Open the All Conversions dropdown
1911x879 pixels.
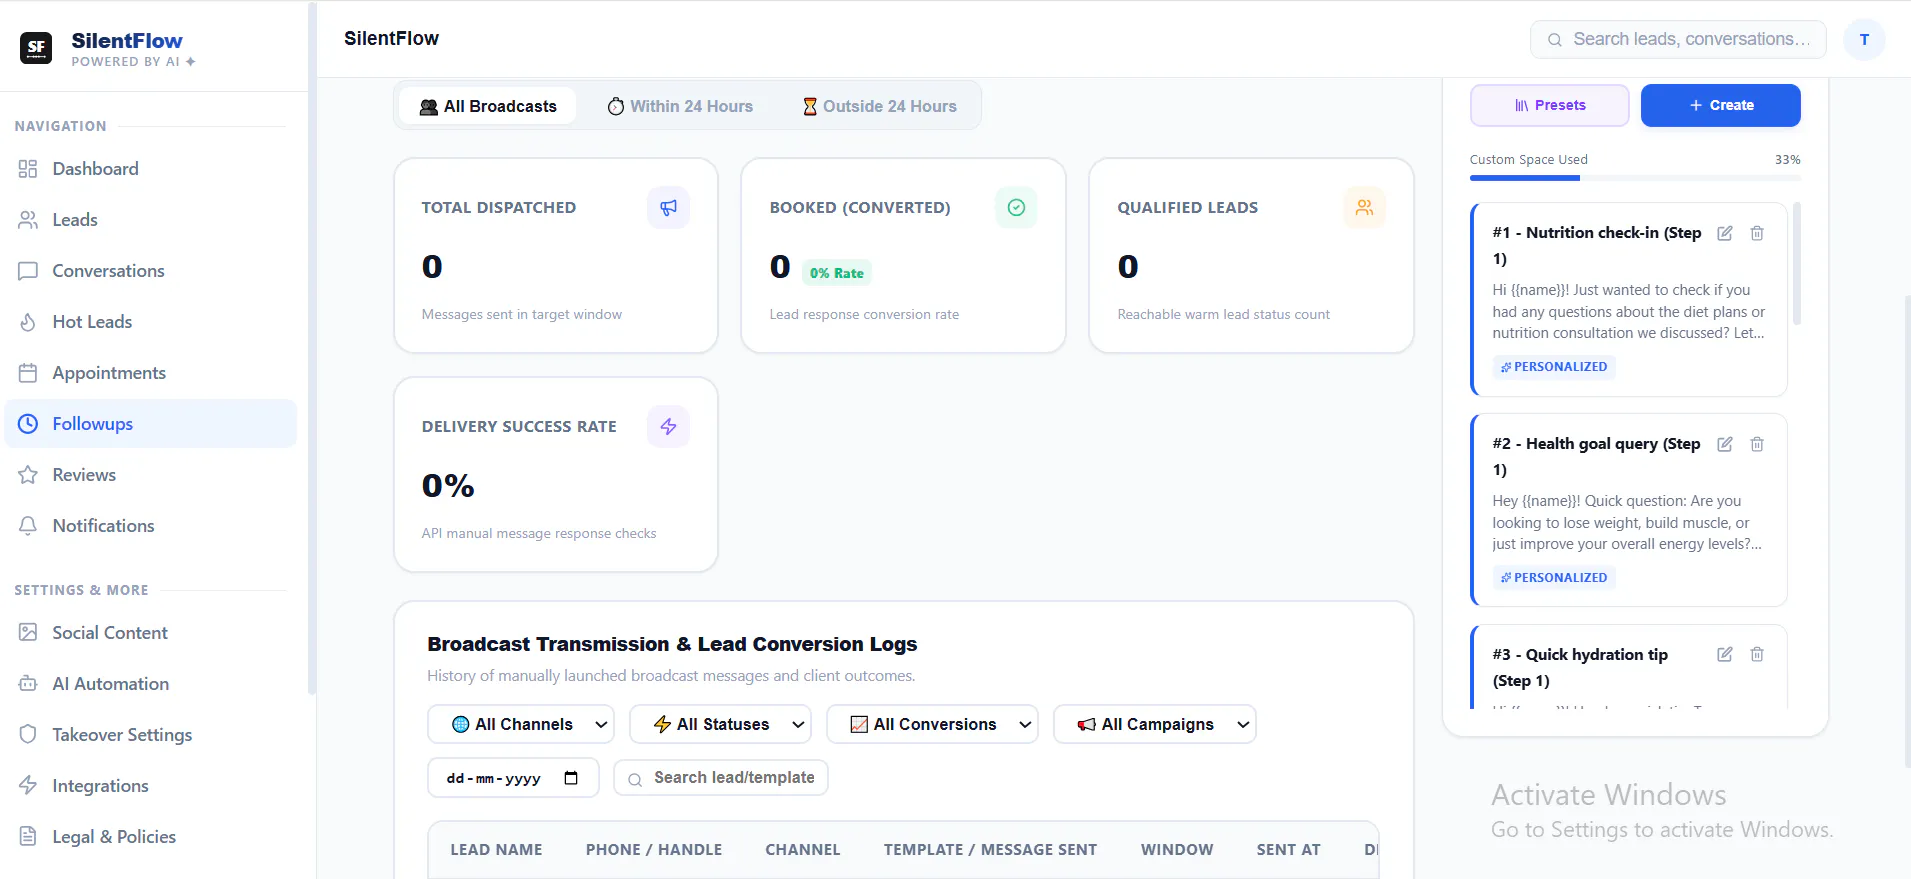pos(932,725)
